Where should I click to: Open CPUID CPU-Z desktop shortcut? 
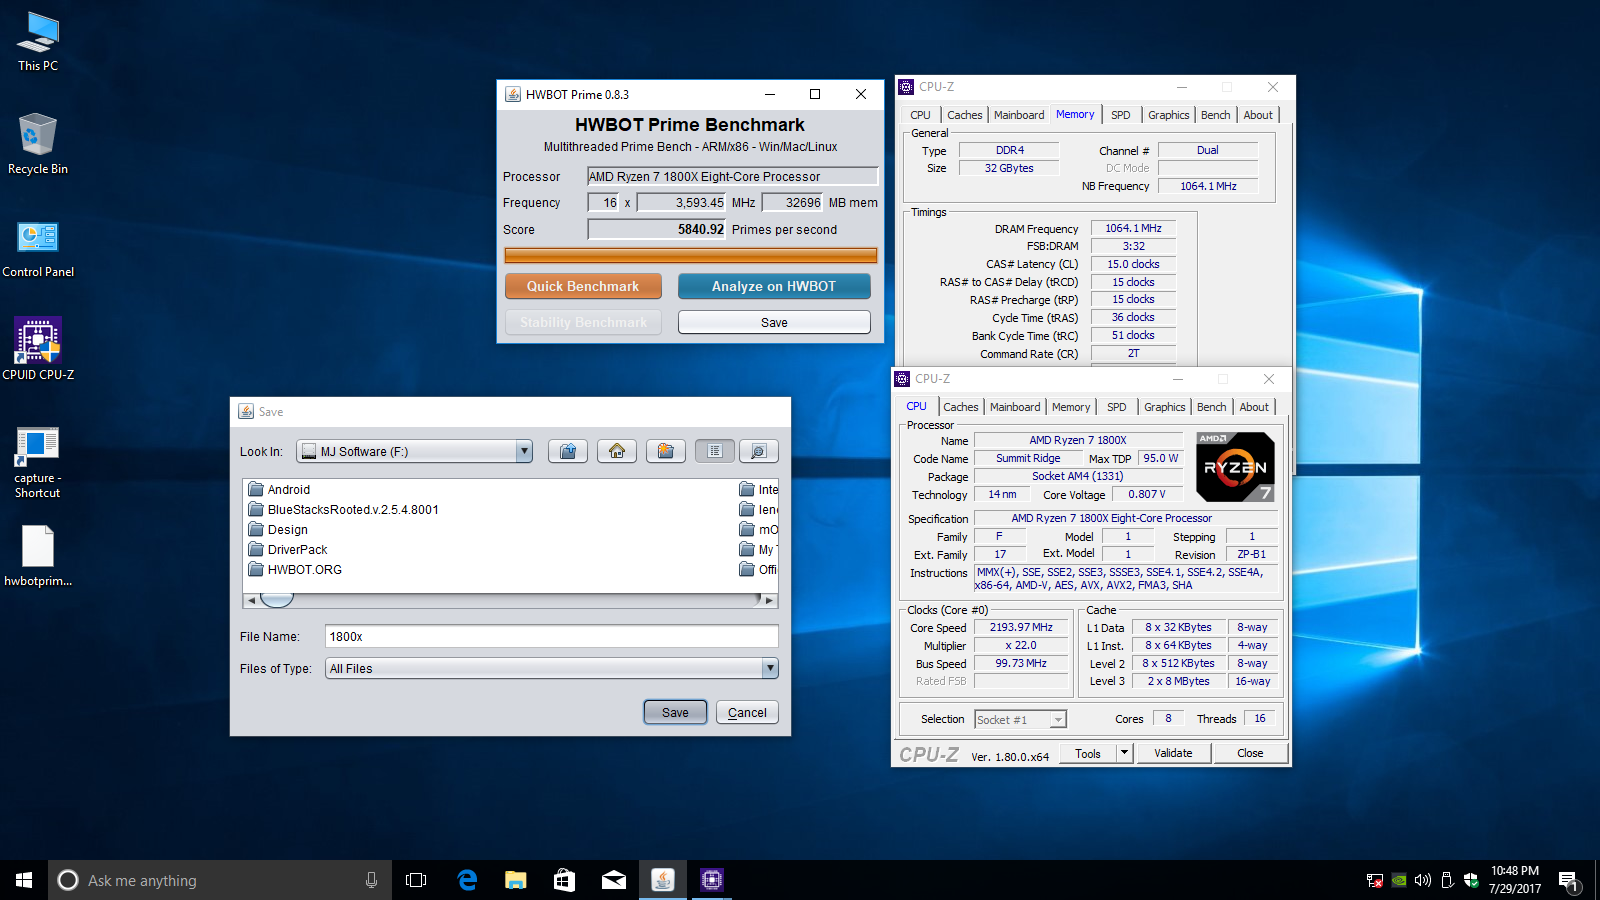38,349
